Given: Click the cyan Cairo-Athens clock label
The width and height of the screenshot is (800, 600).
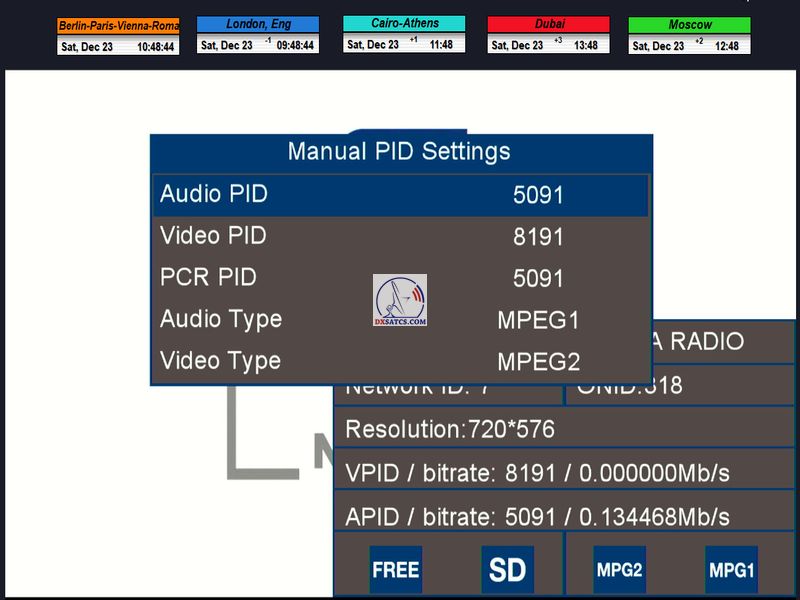Looking at the screenshot, I should (404, 23).
